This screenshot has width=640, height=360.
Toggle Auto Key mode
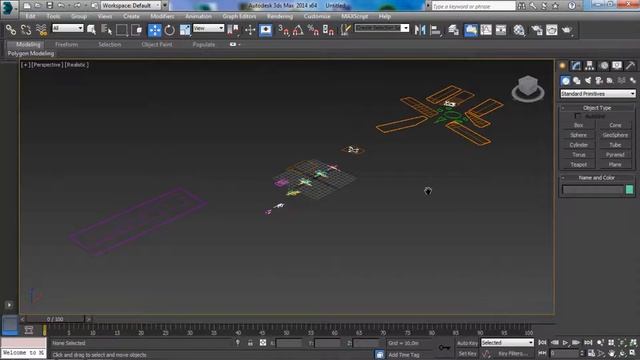tap(467, 343)
